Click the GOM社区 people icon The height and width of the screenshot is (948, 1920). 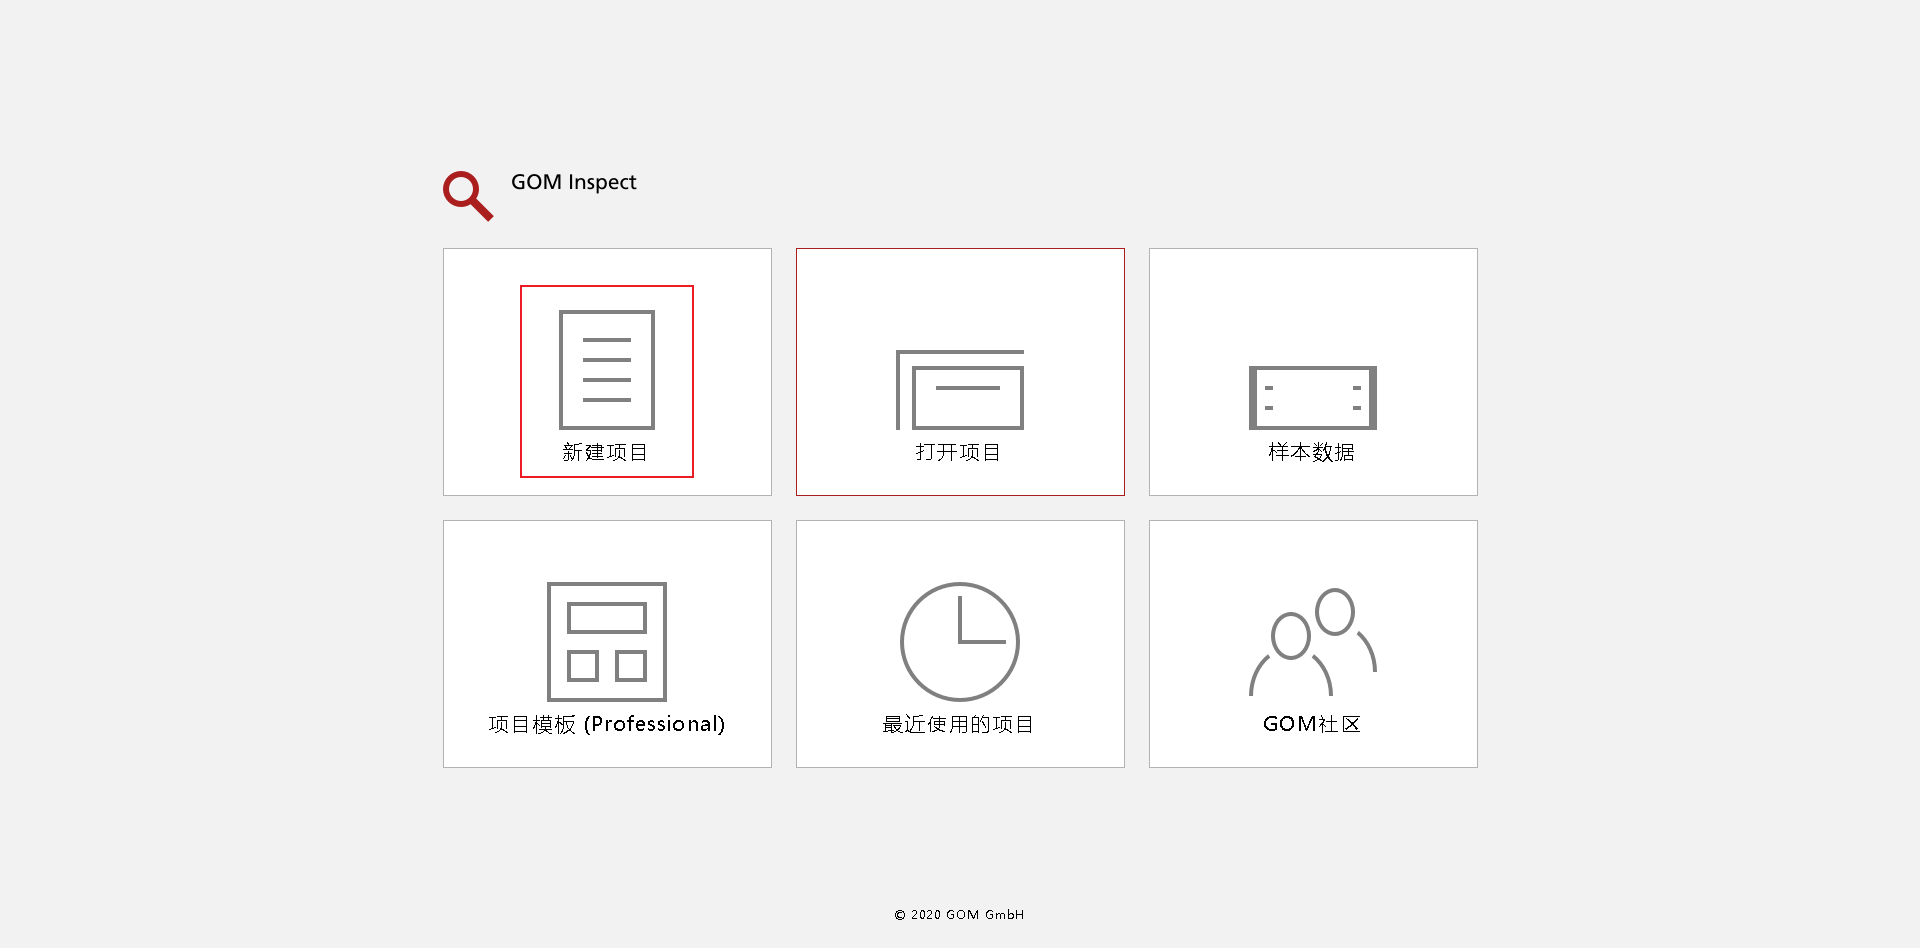(1312, 642)
